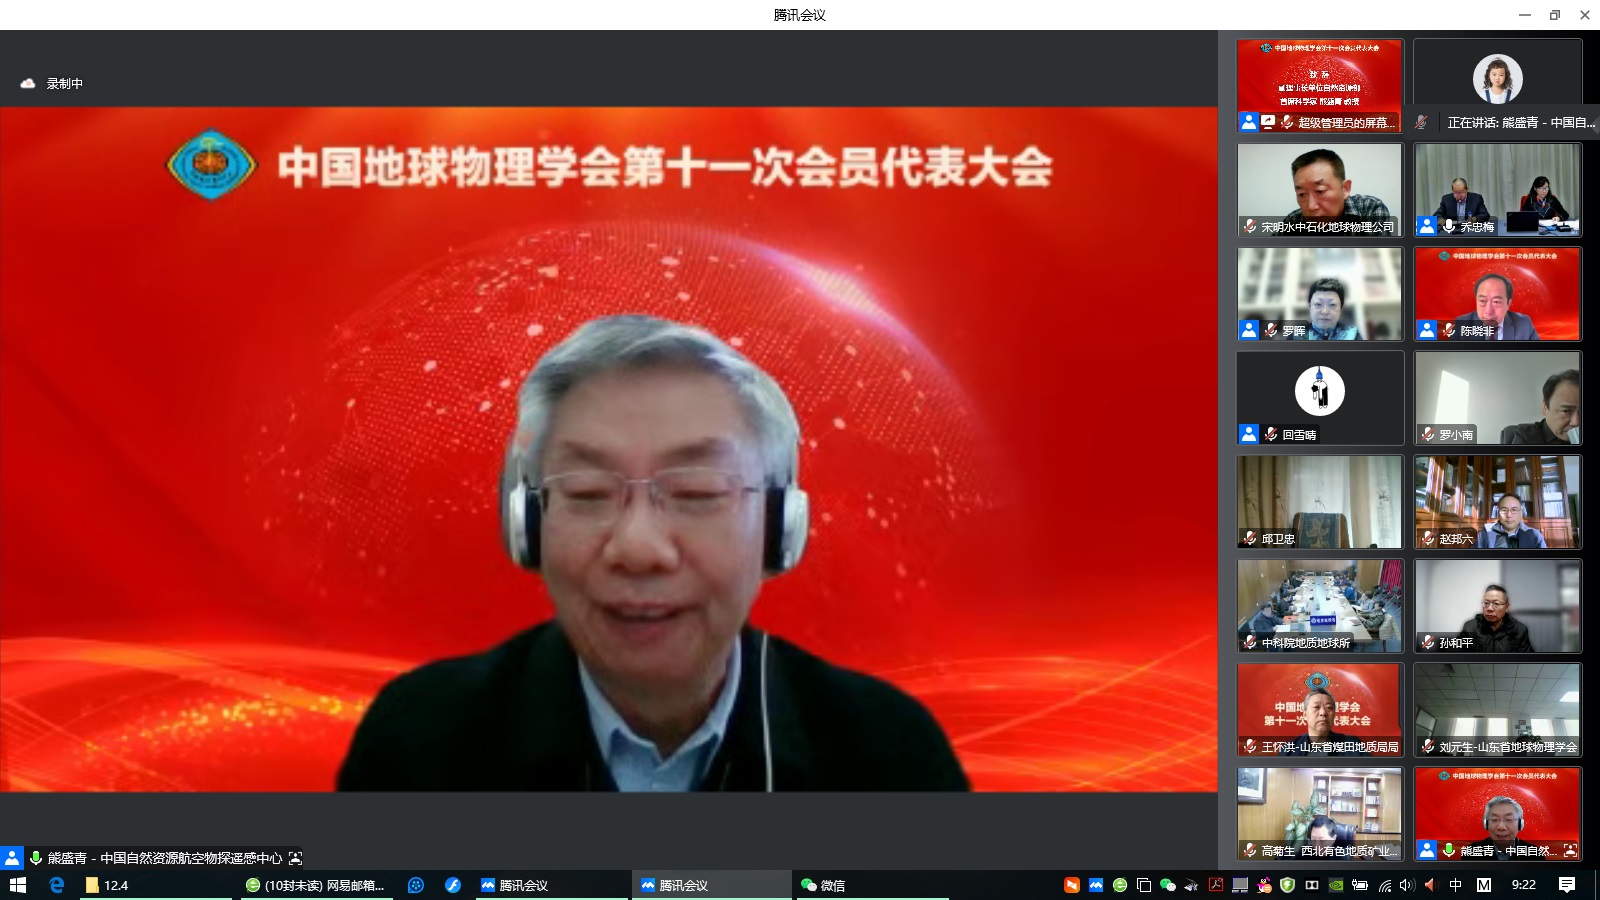
Task: Launch Edge browser from taskbar
Action: coord(56,885)
